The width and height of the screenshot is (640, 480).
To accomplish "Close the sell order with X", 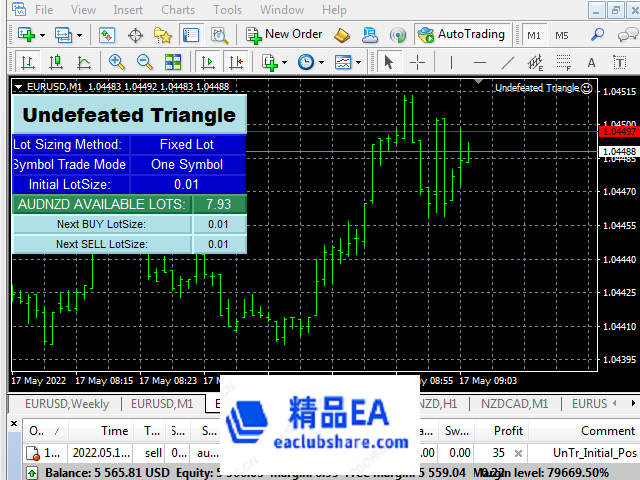I will tap(518, 453).
